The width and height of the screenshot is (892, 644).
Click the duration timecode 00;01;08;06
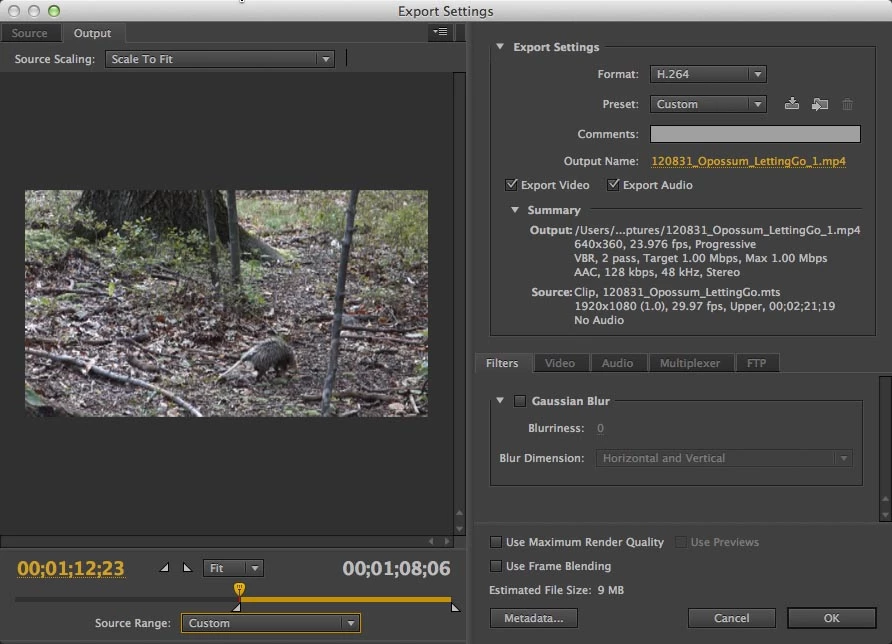coord(397,568)
